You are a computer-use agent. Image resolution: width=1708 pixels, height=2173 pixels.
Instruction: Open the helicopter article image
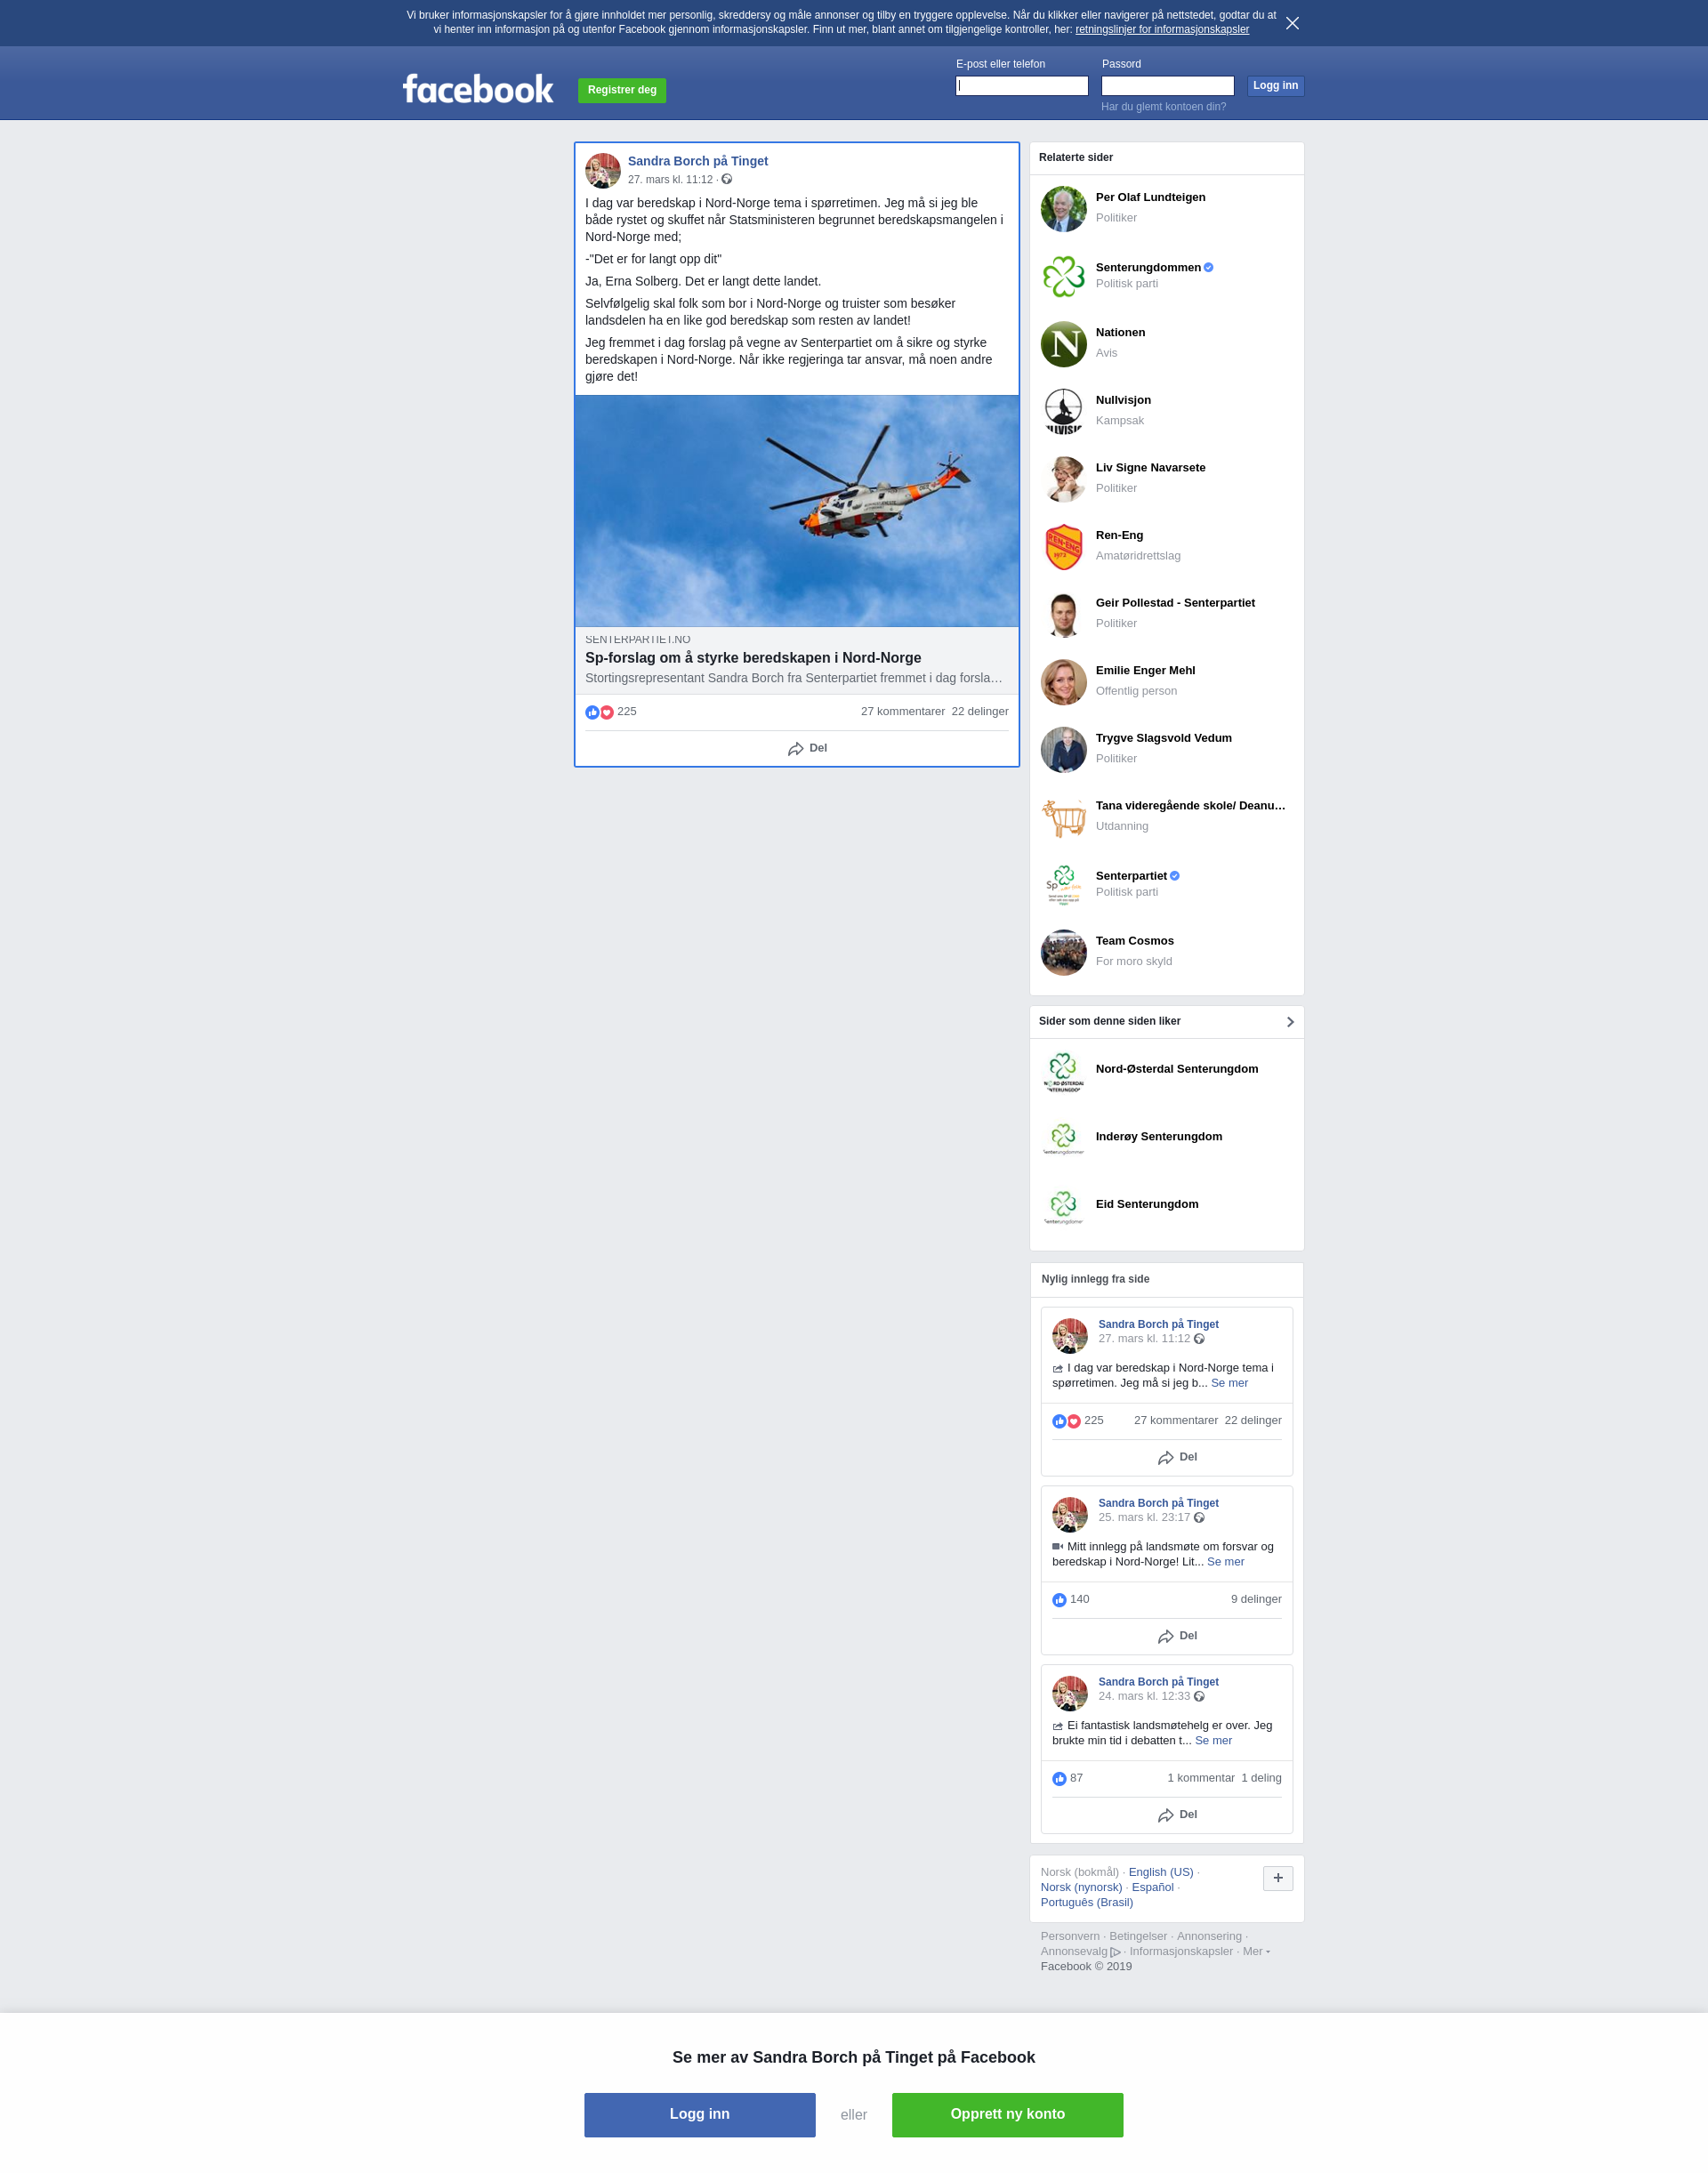point(796,511)
